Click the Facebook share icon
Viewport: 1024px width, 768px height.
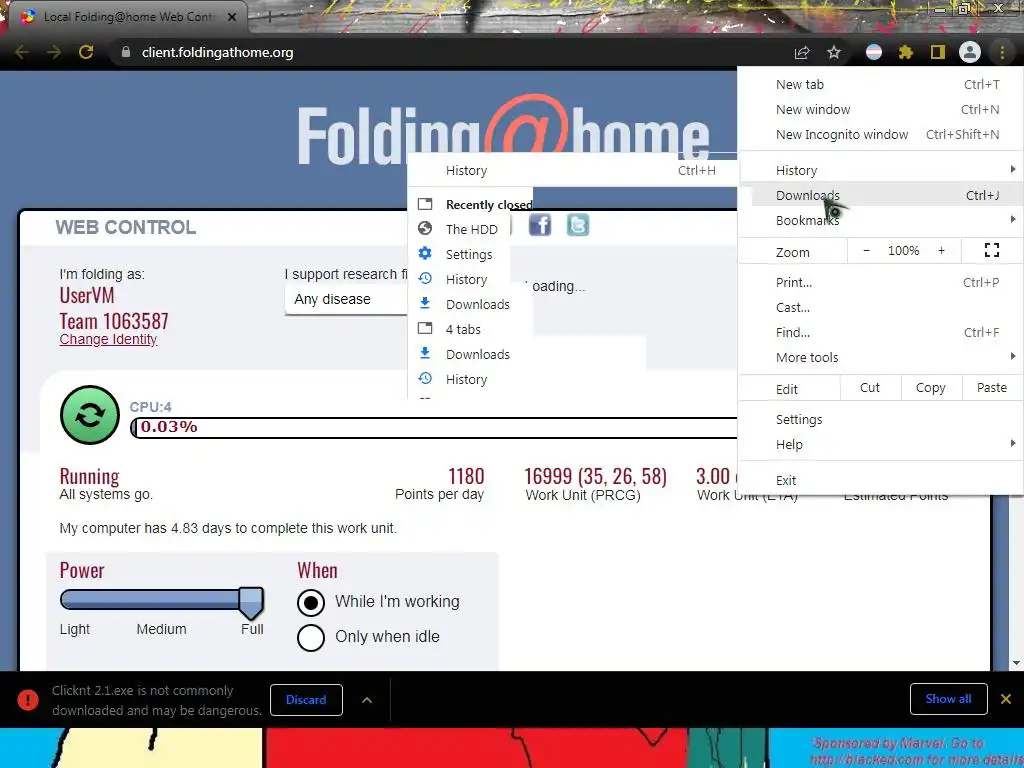pyautogui.click(x=539, y=225)
